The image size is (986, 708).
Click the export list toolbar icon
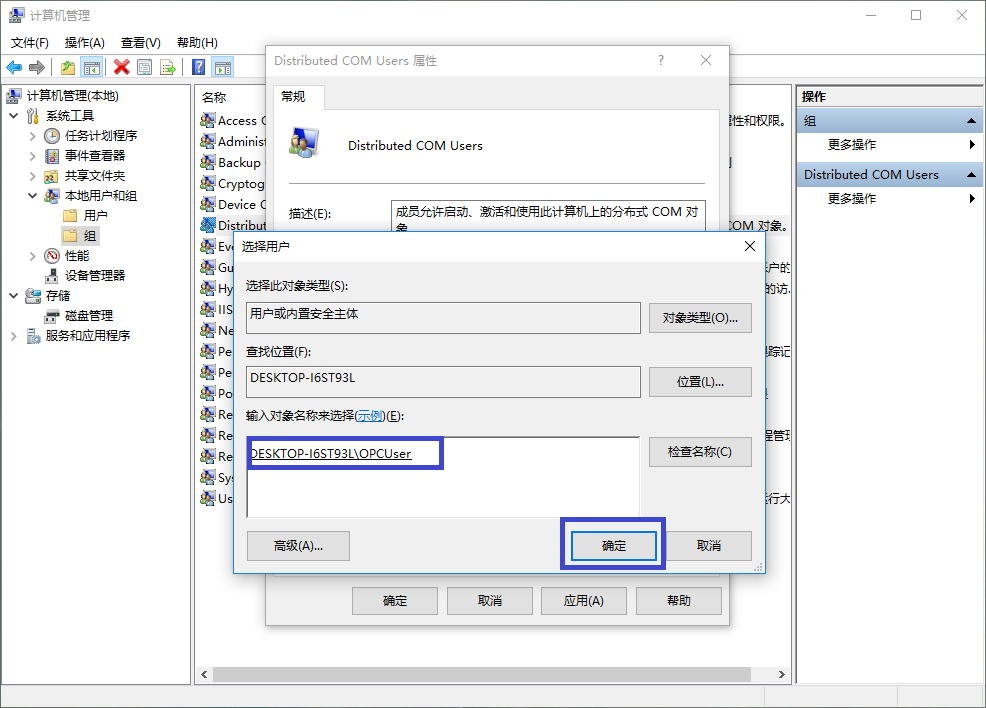click(x=166, y=67)
